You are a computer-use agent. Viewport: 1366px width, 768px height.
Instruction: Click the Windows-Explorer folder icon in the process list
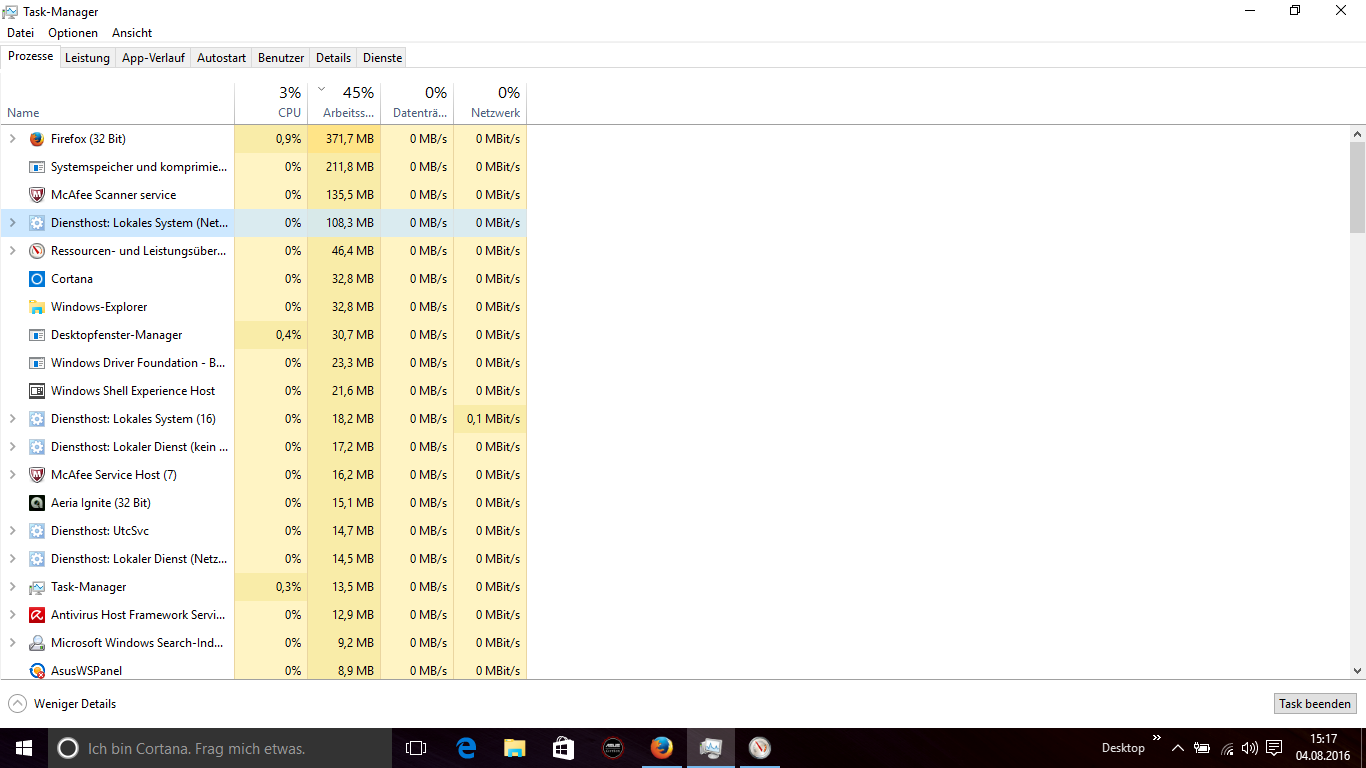click(37, 307)
